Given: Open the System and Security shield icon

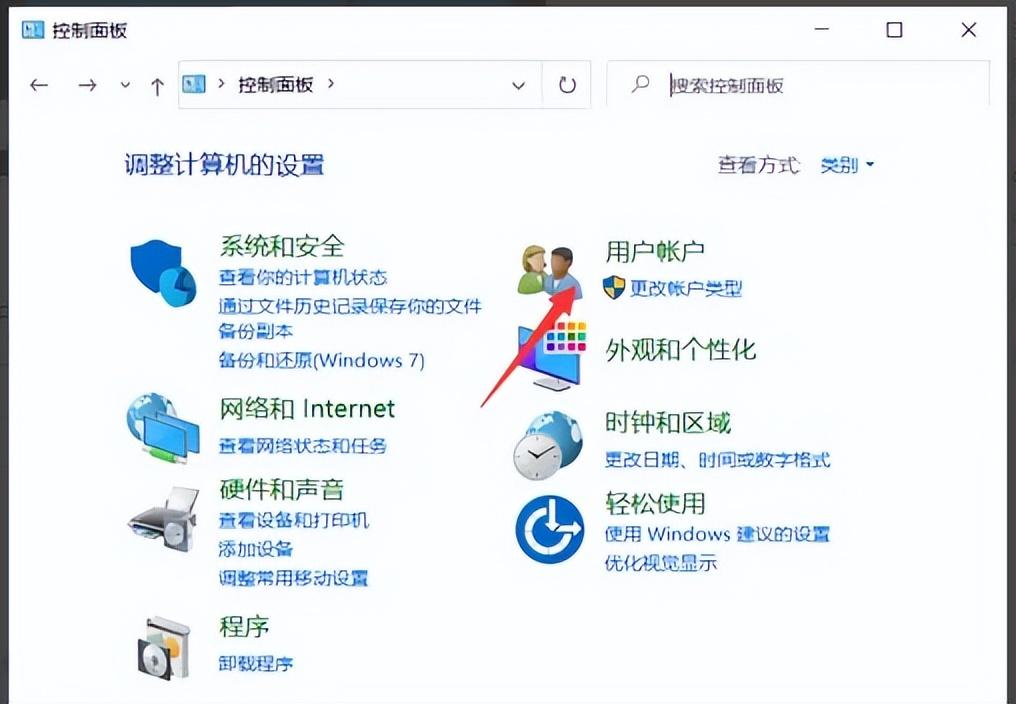Looking at the screenshot, I should tap(163, 273).
